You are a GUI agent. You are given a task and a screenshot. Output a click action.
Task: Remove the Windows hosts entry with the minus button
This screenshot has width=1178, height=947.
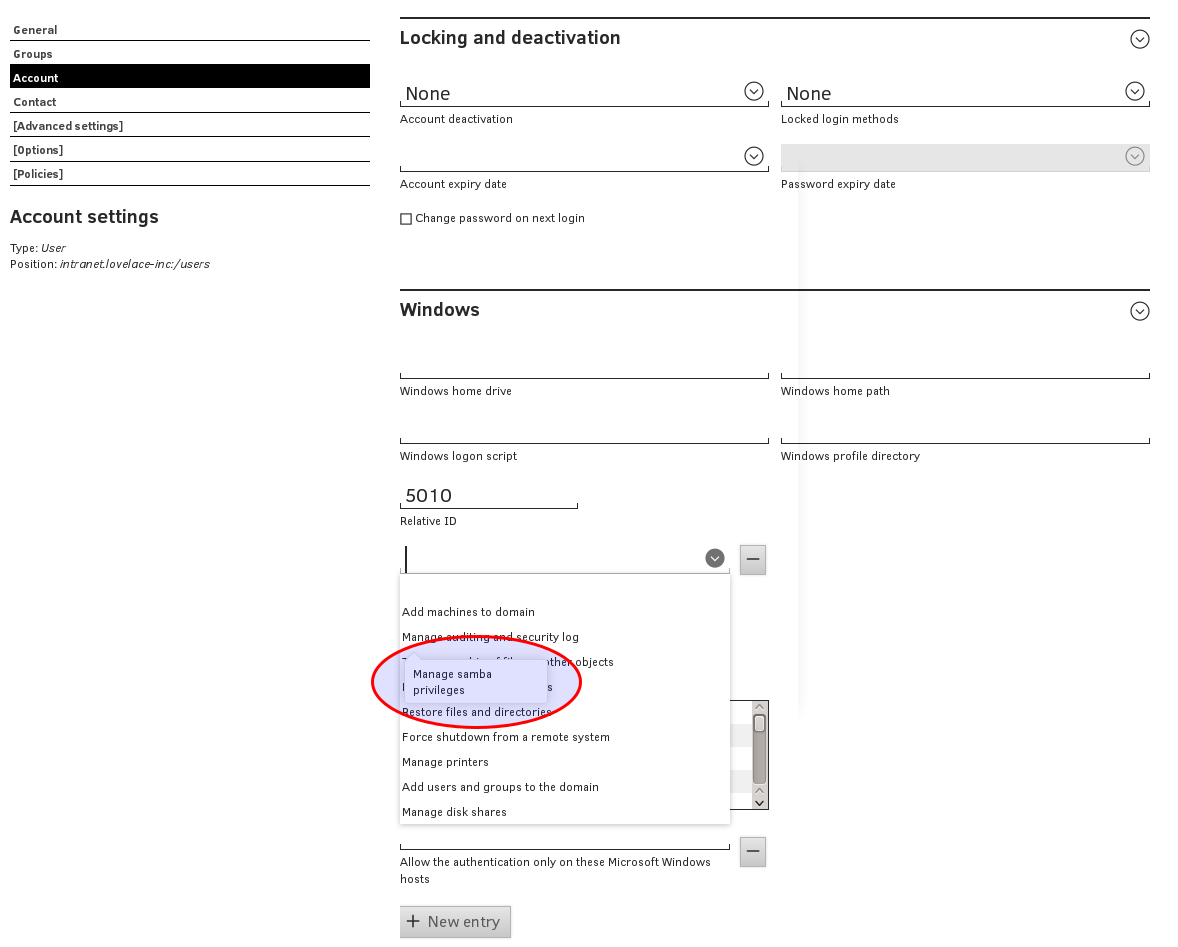point(753,852)
